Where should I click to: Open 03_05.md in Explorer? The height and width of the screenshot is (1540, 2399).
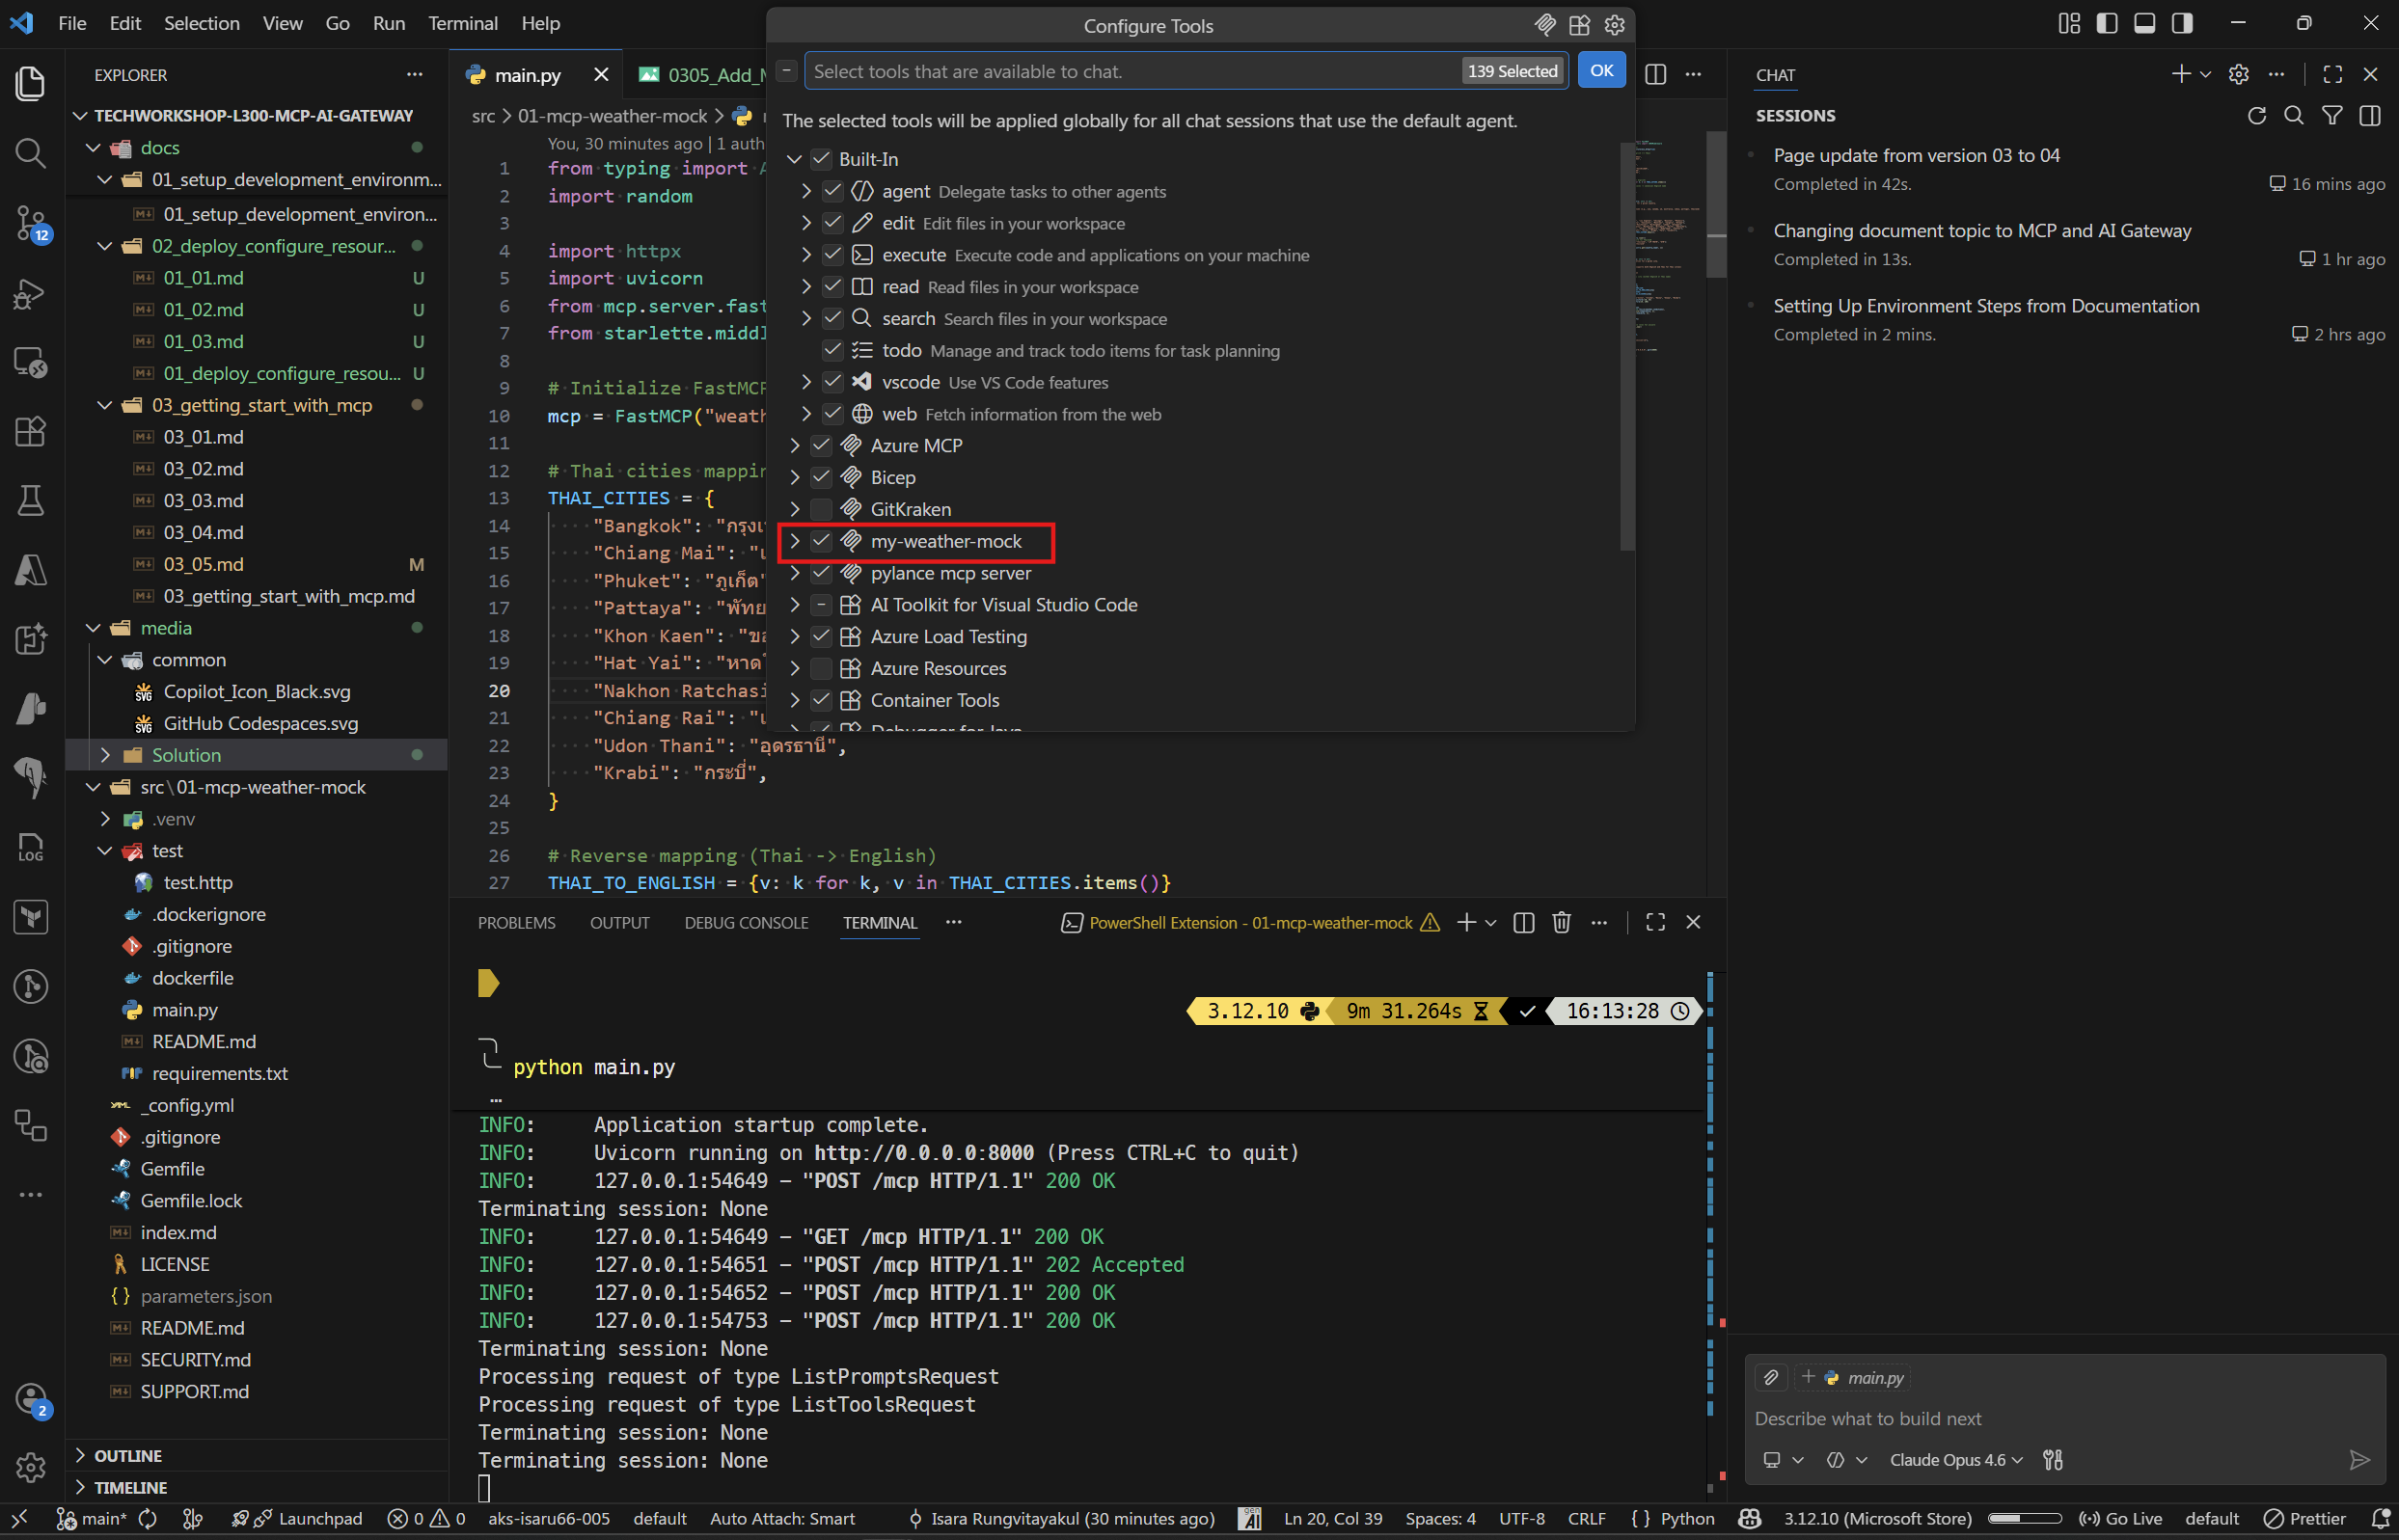203,564
